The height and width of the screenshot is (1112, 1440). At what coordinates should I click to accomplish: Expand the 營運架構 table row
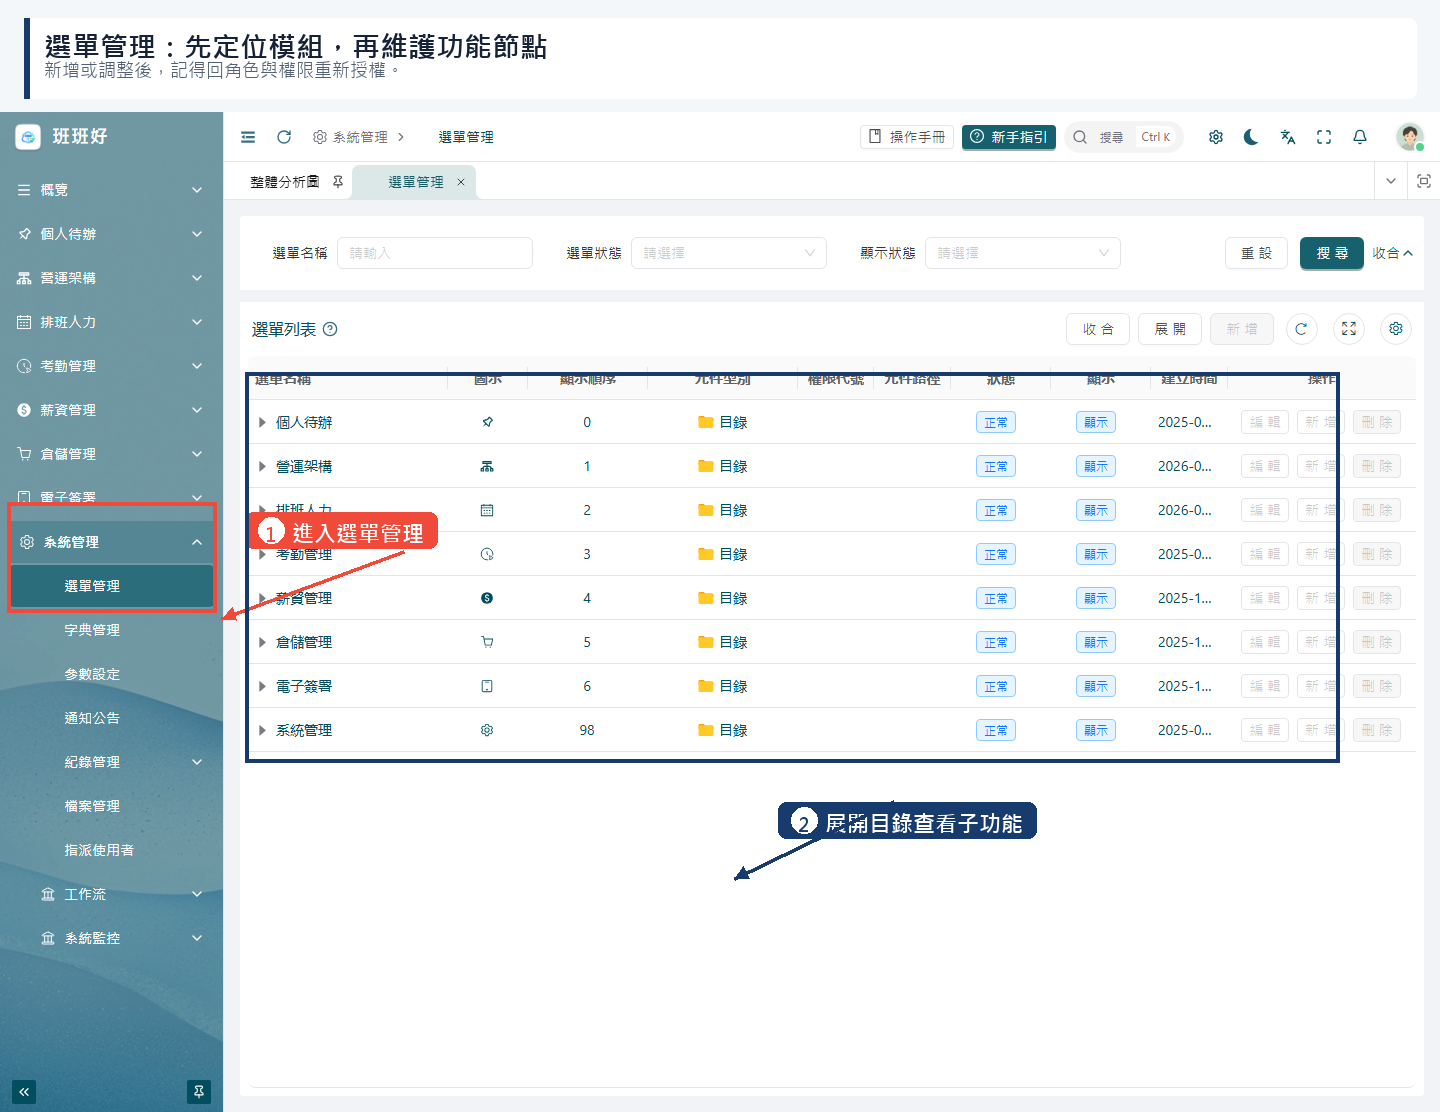[x=262, y=466]
